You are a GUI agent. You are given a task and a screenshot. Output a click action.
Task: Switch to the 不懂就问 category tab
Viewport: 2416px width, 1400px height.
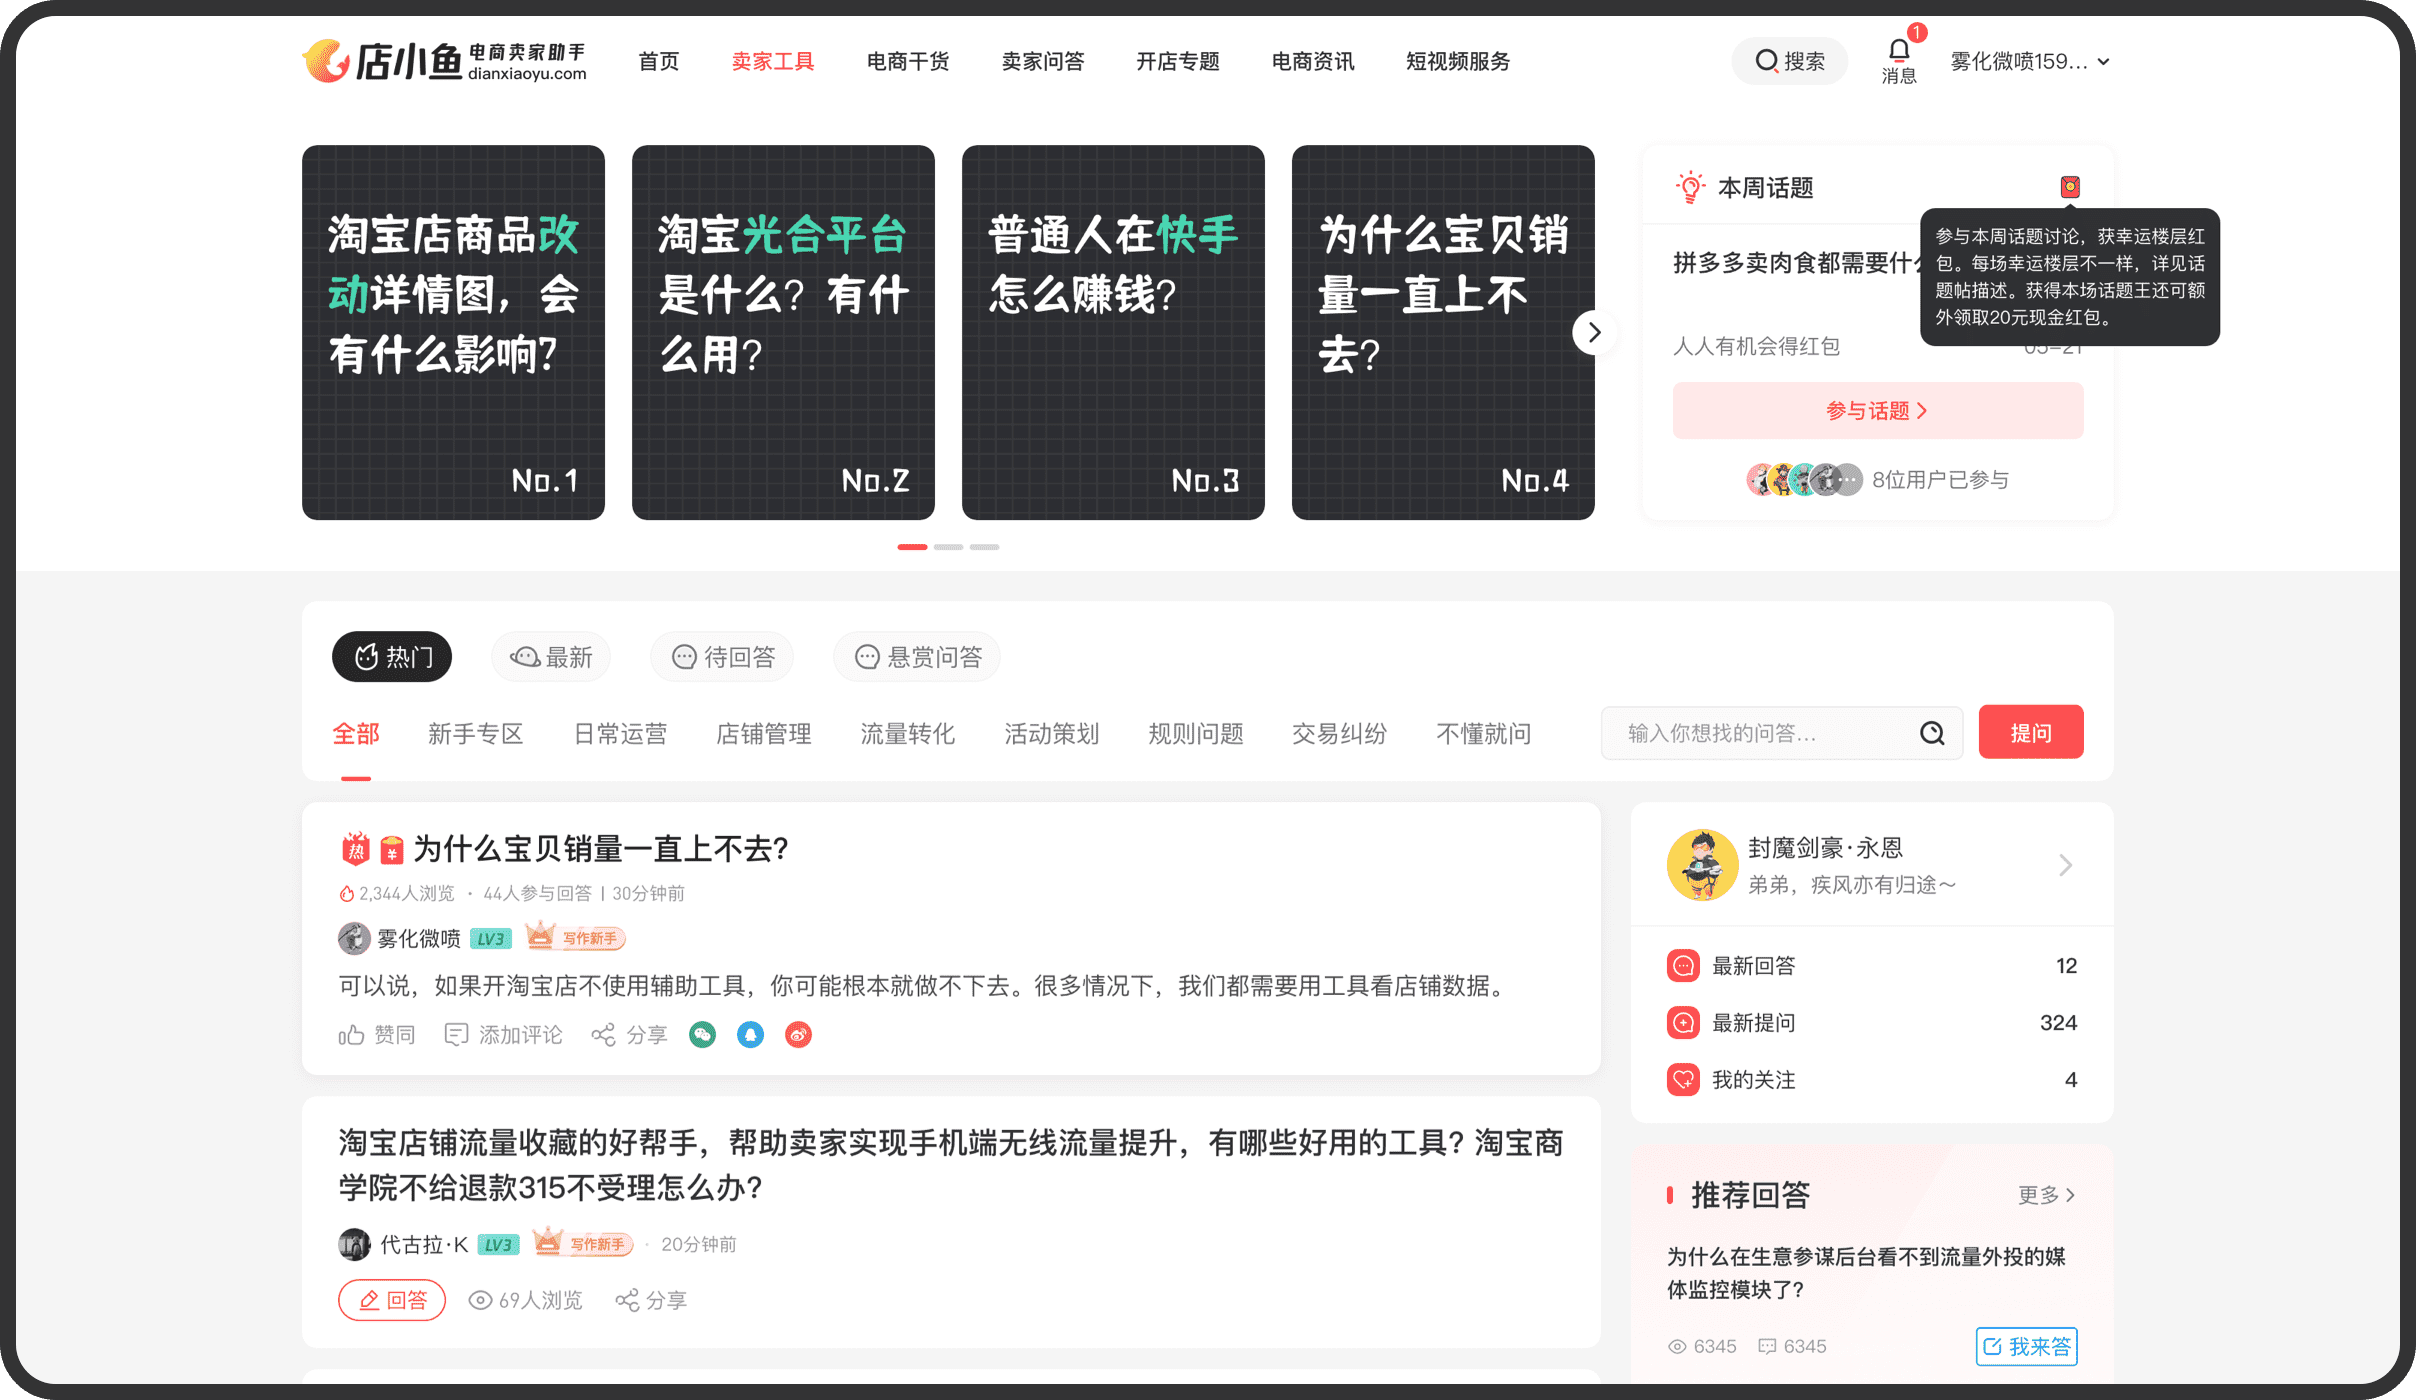[x=1484, y=734]
